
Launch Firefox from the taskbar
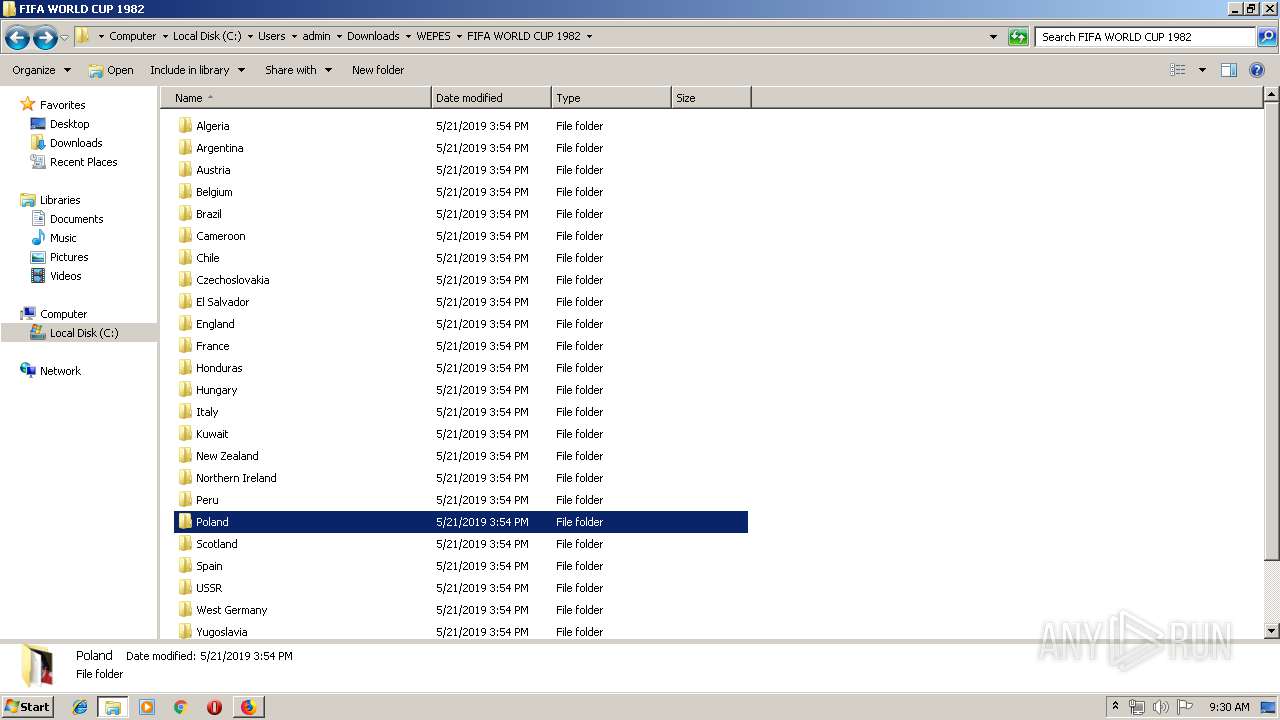248,707
